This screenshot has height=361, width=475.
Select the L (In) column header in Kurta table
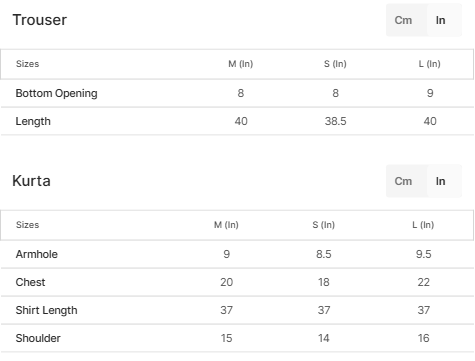coord(423,225)
